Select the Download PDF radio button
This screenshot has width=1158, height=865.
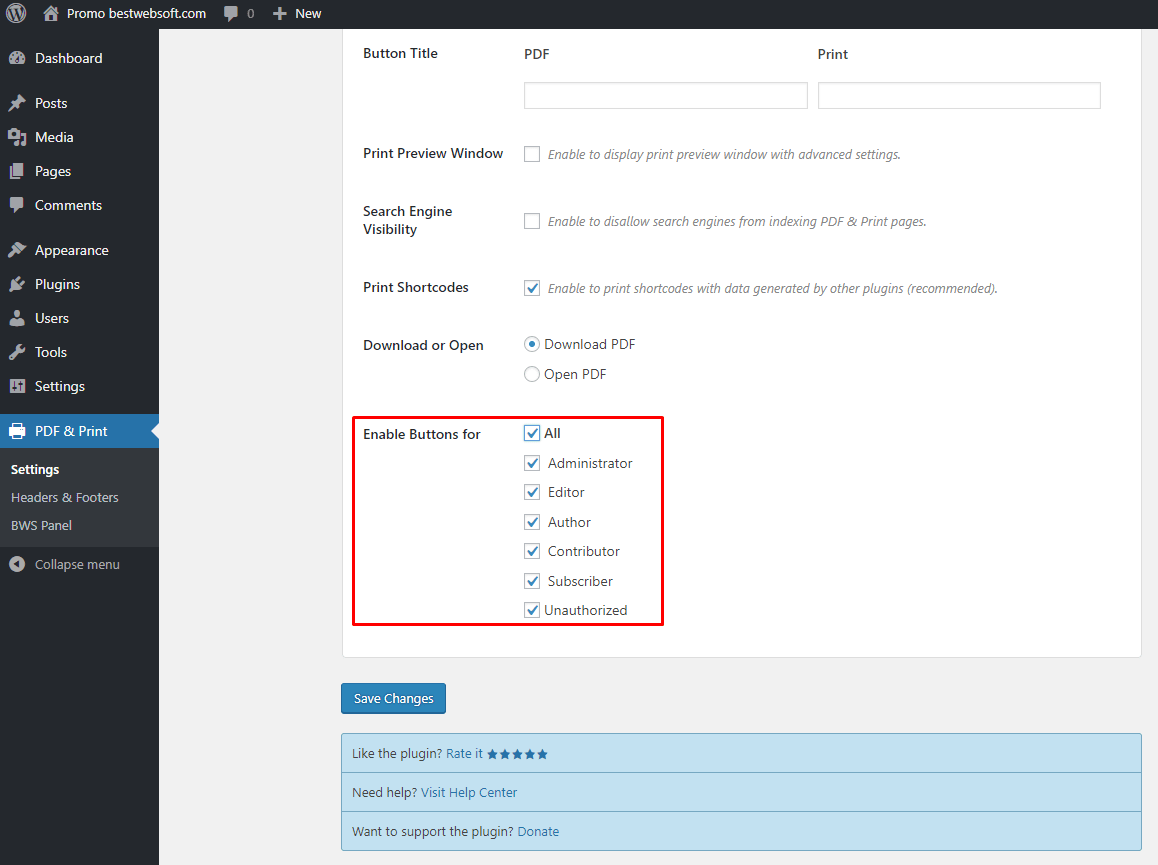[x=532, y=344]
